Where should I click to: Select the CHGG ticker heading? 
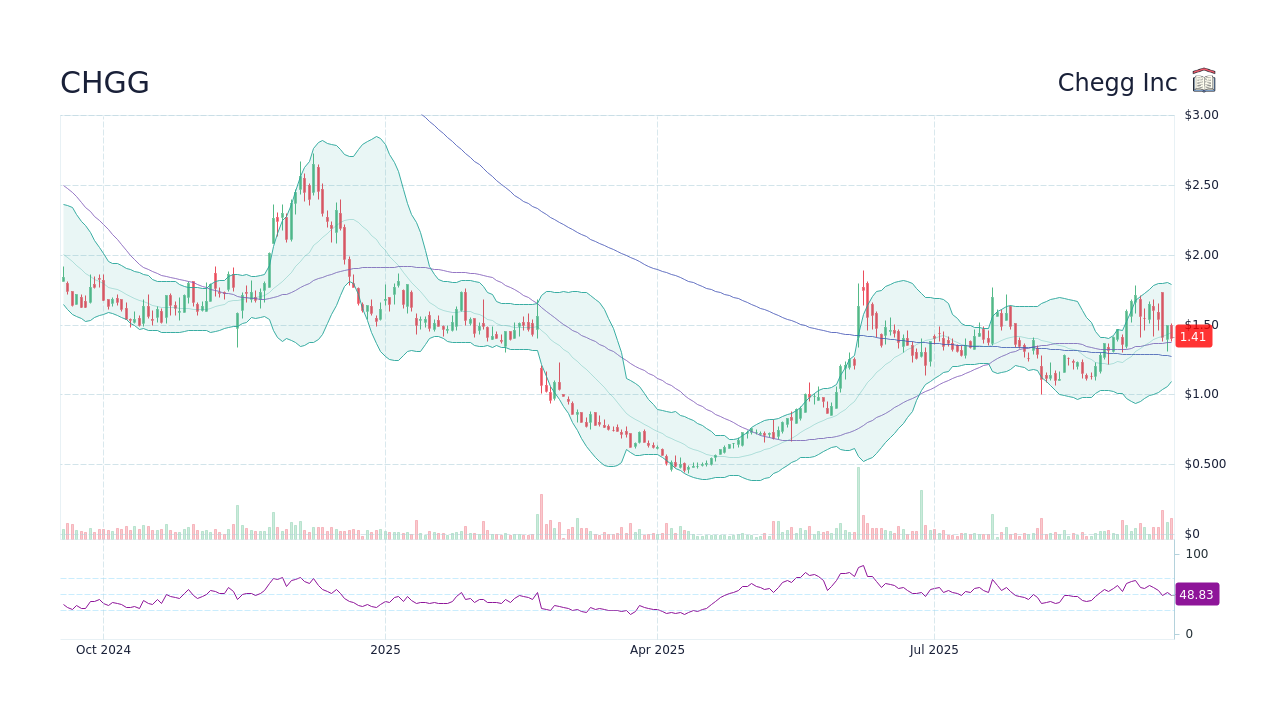point(104,82)
